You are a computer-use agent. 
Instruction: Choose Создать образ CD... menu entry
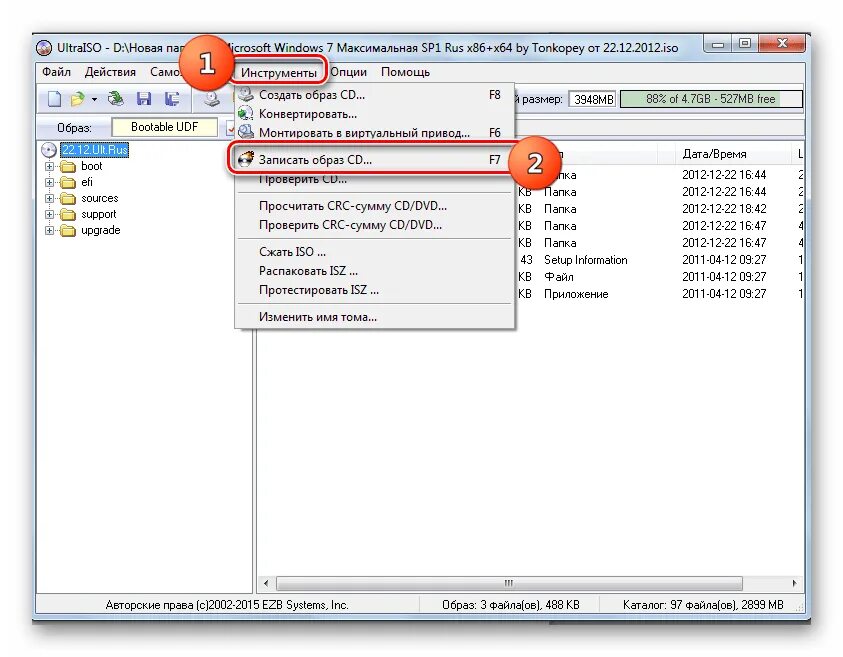[x=375, y=95]
